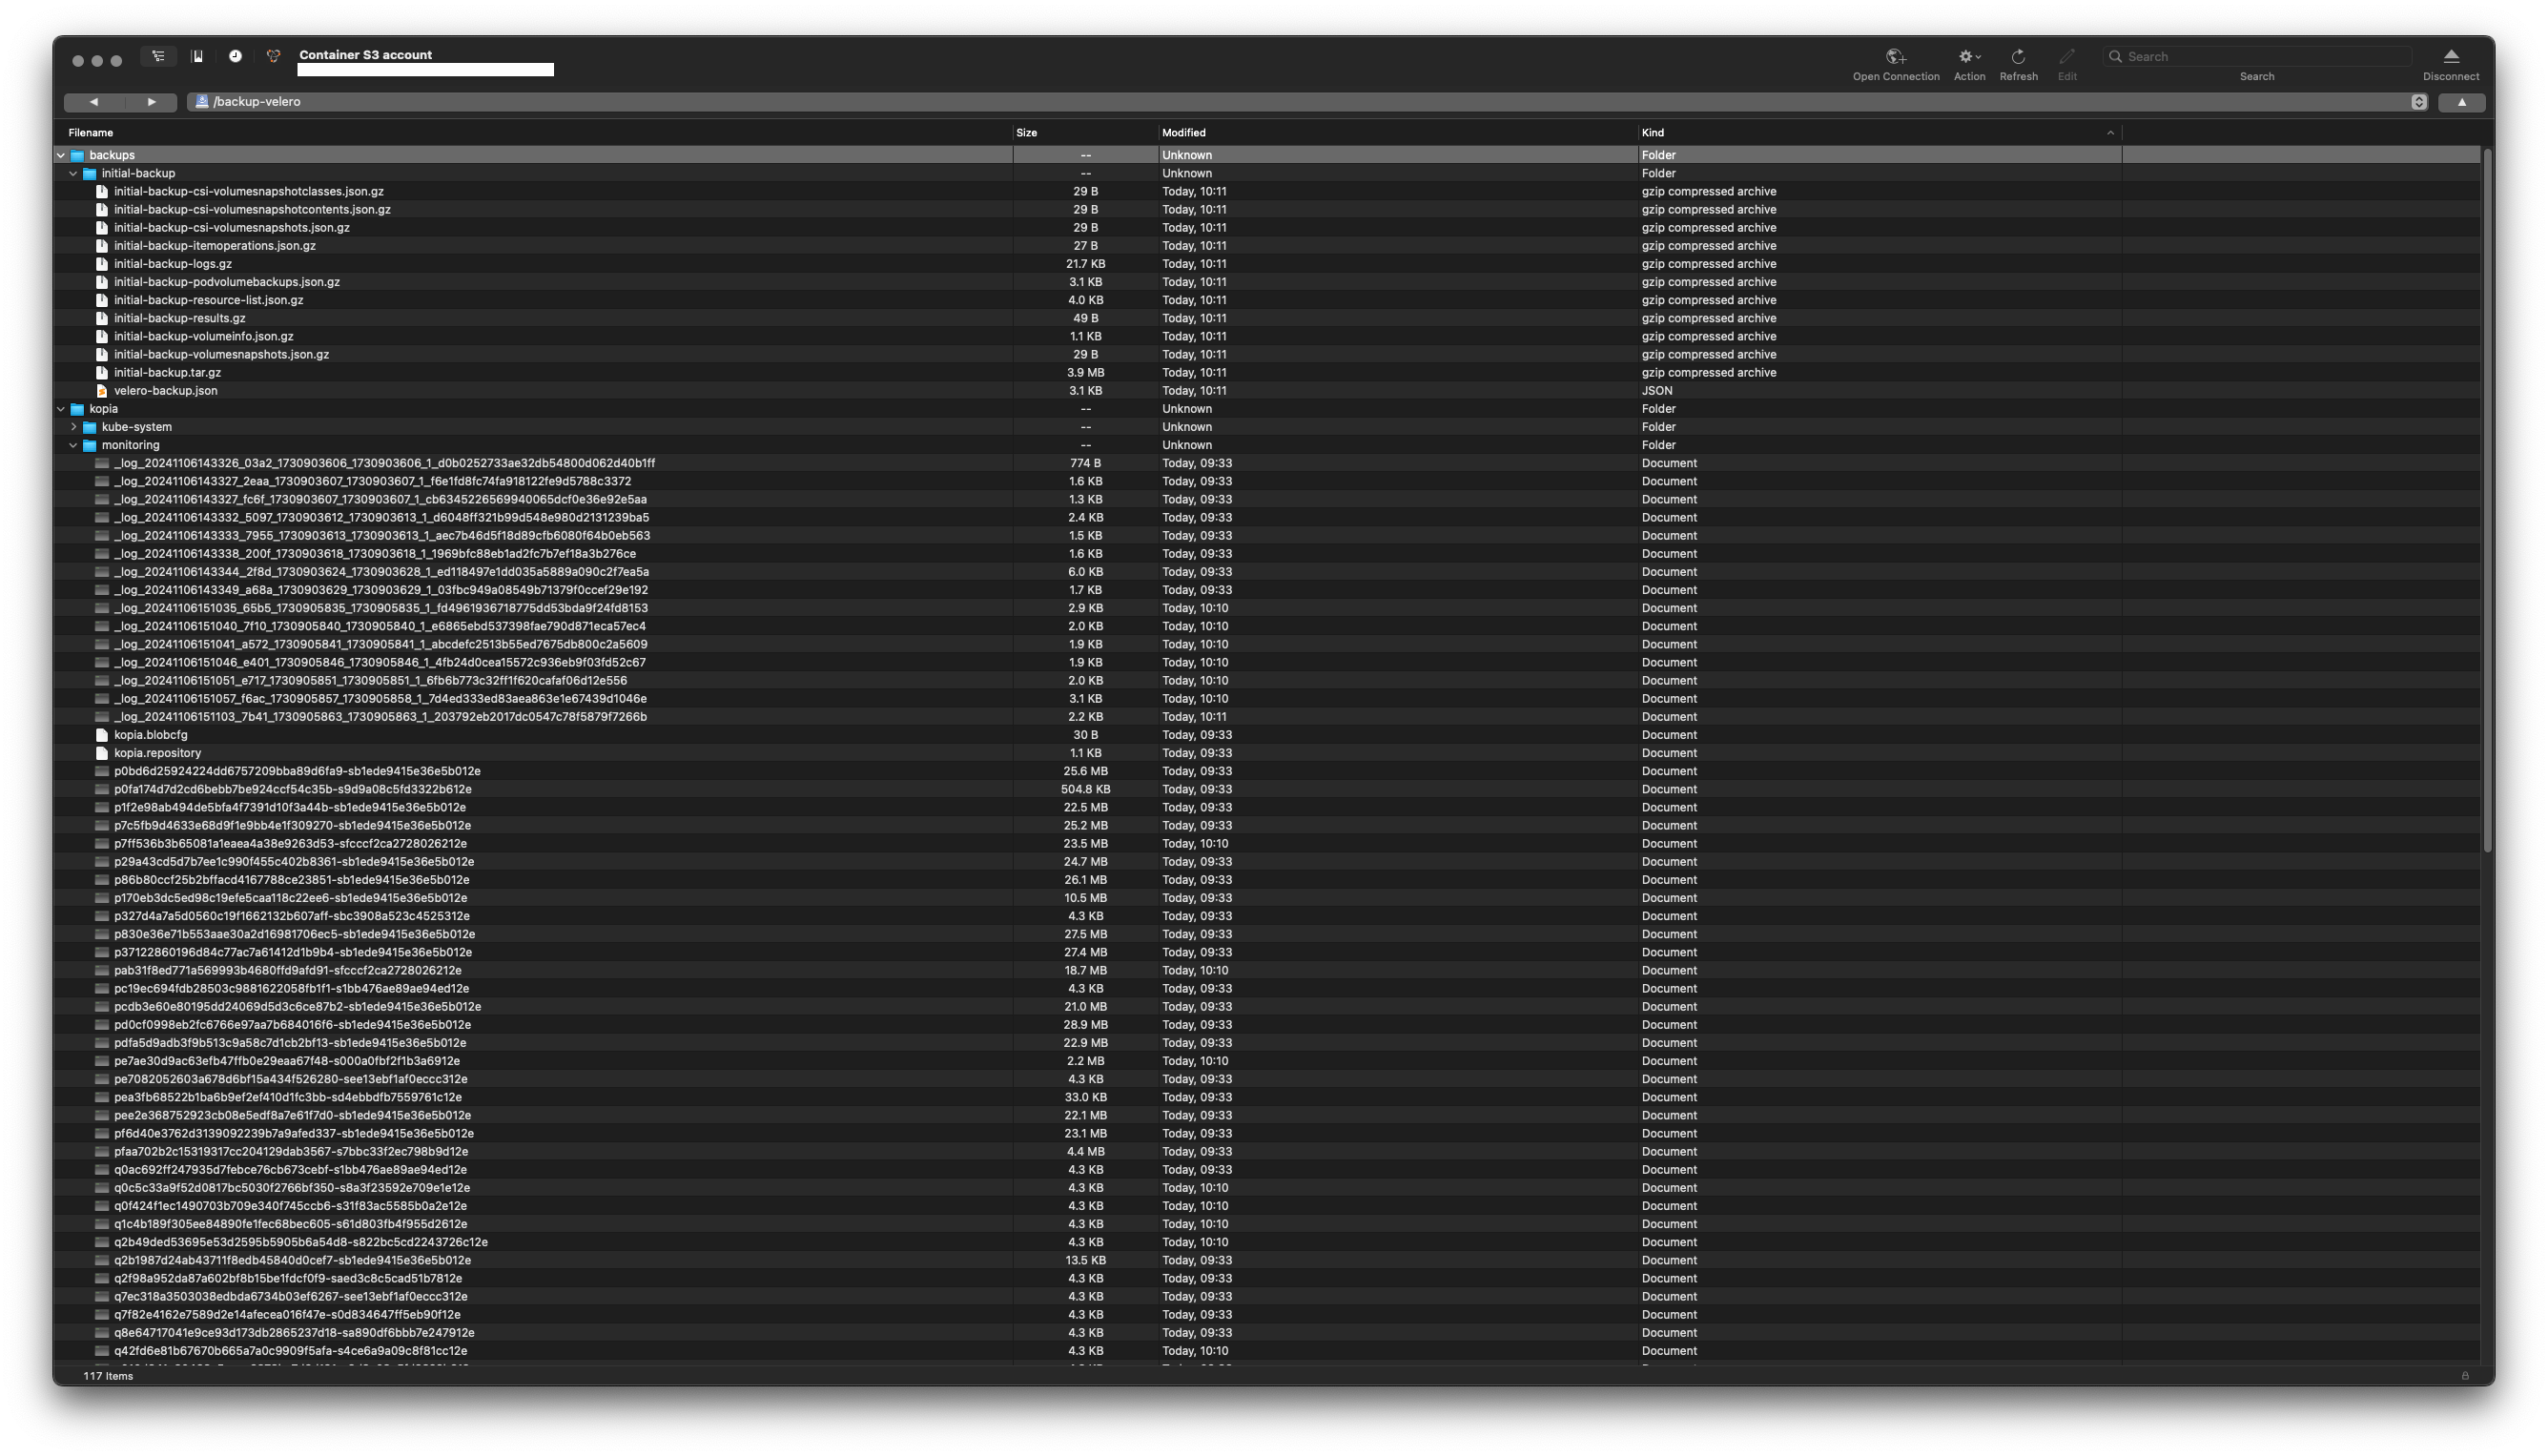Click initial-backup-logs.gz file icon
2548x1456 pixels.
[102, 264]
